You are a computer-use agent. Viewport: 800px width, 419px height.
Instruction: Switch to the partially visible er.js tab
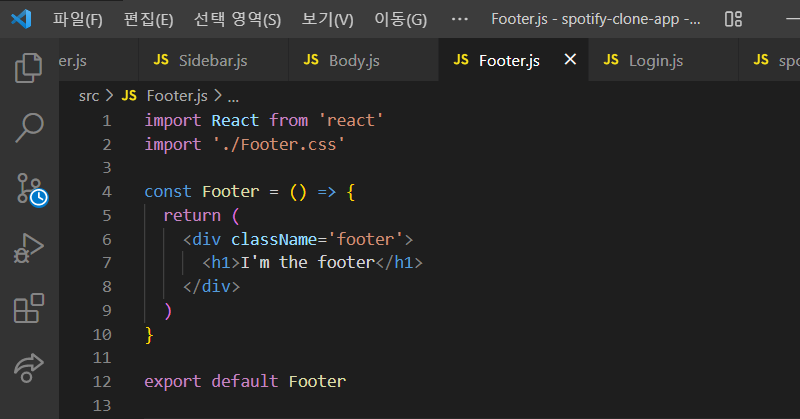pos(98,60)
